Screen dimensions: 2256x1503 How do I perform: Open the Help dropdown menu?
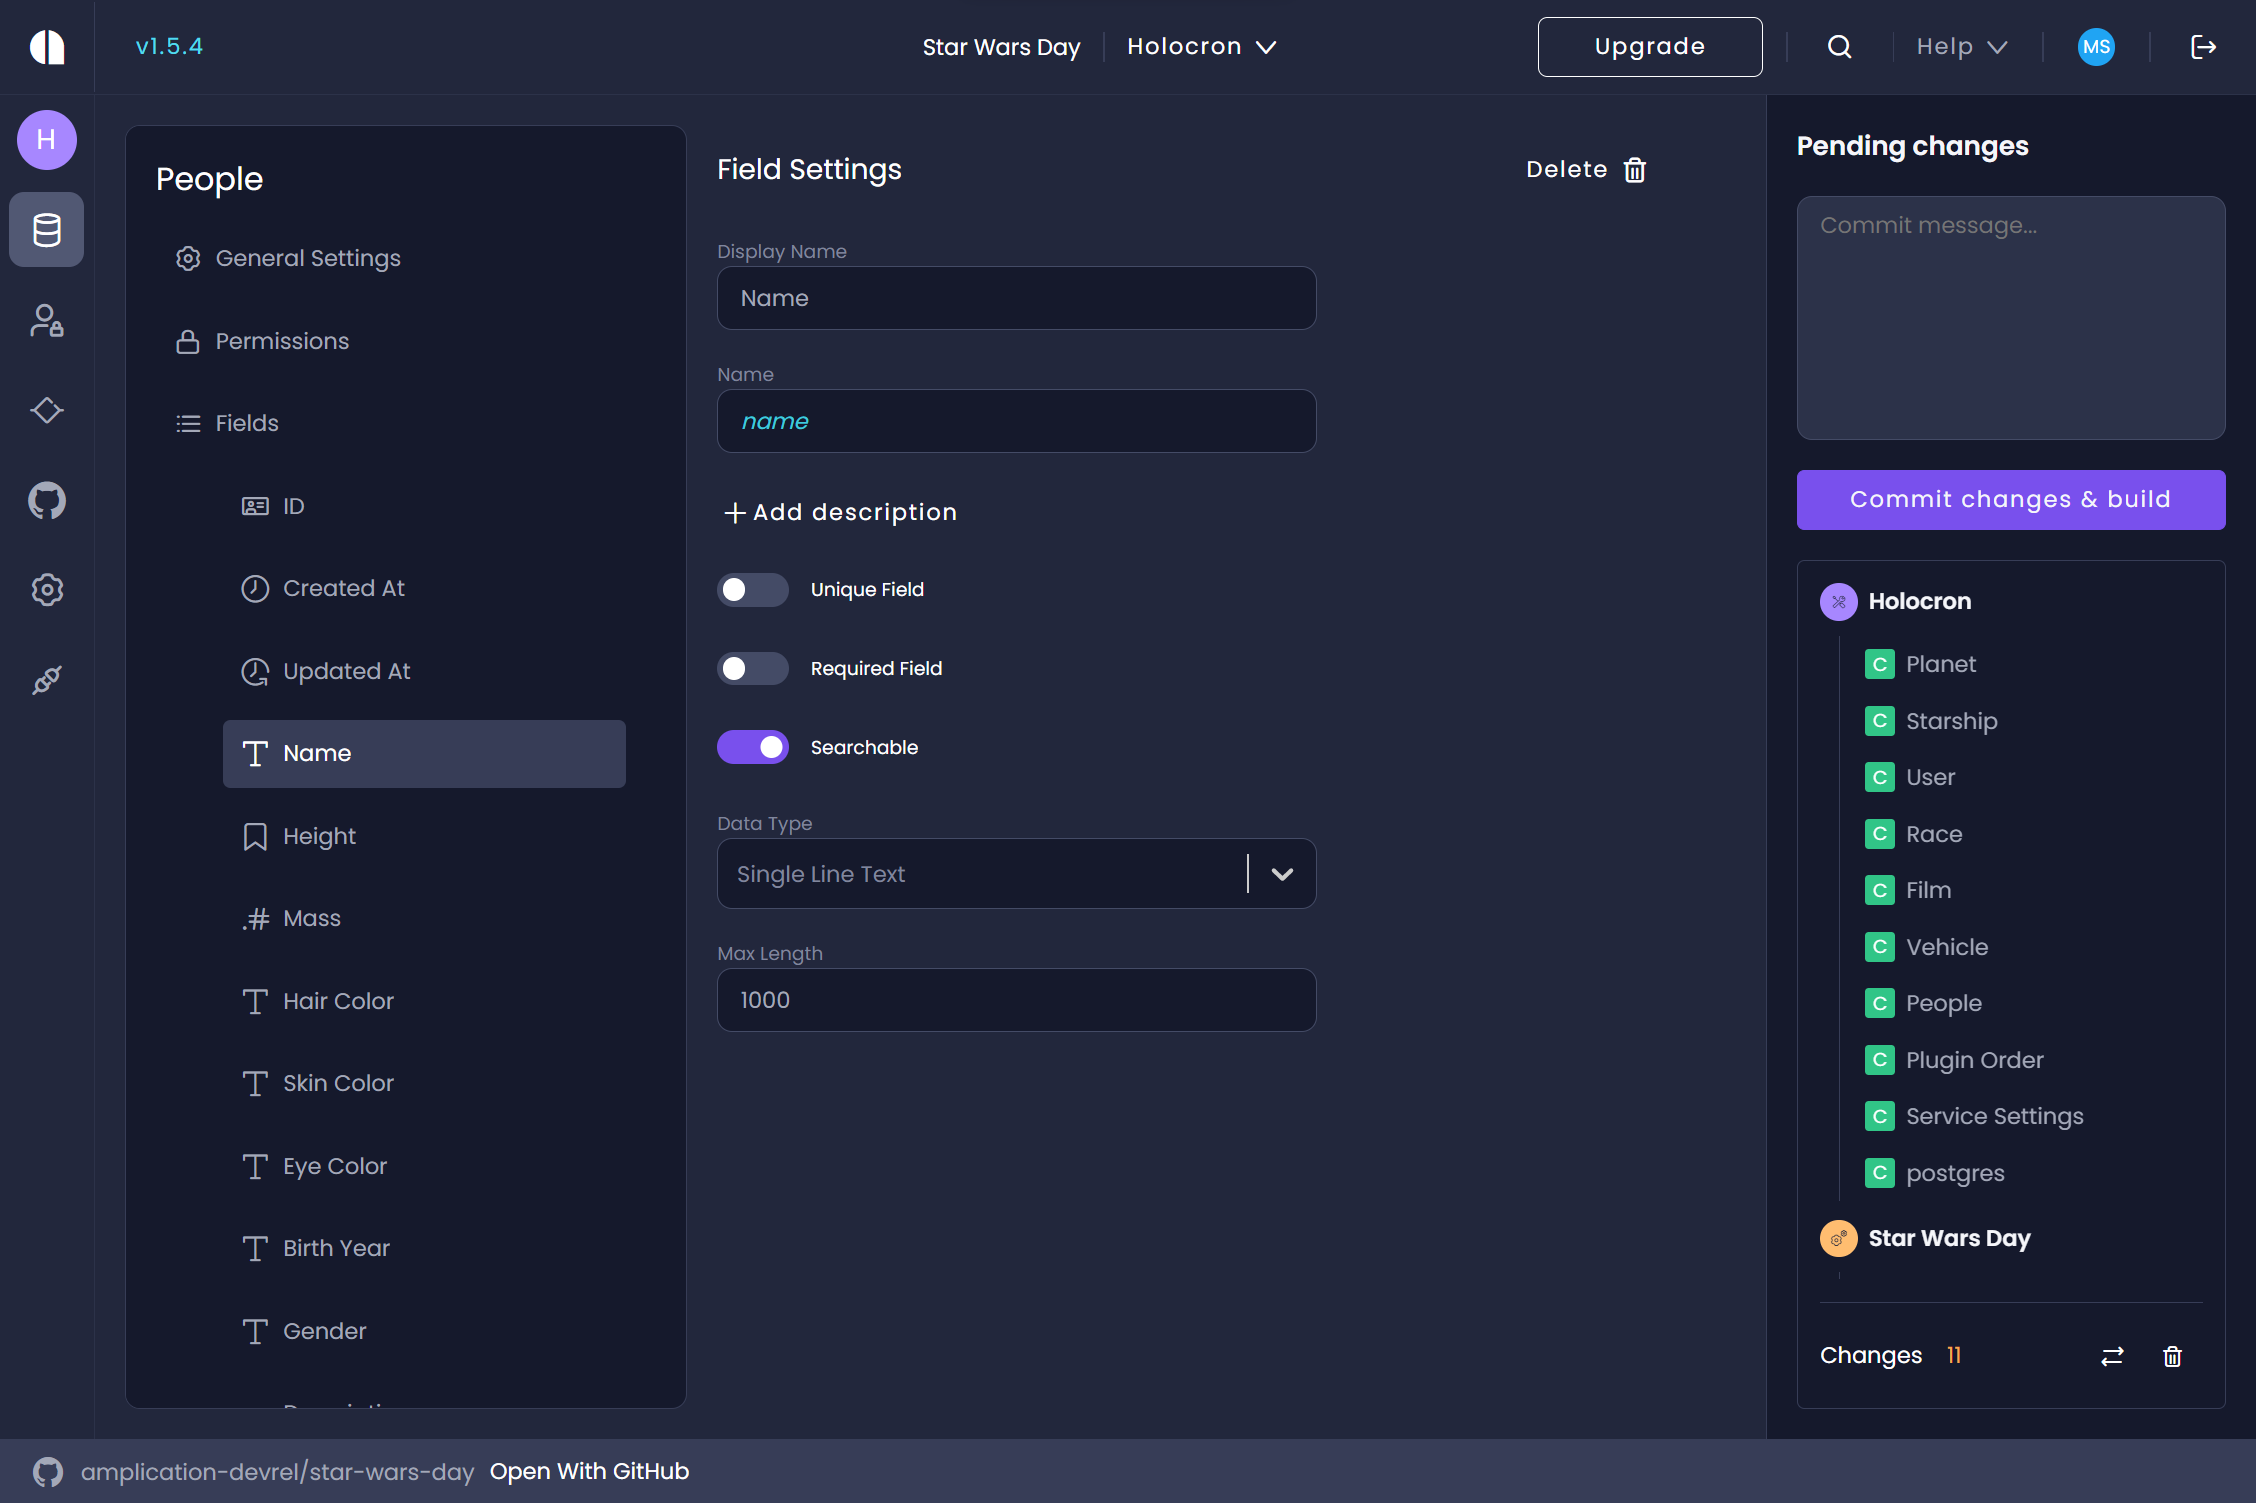pos(1962,47)
